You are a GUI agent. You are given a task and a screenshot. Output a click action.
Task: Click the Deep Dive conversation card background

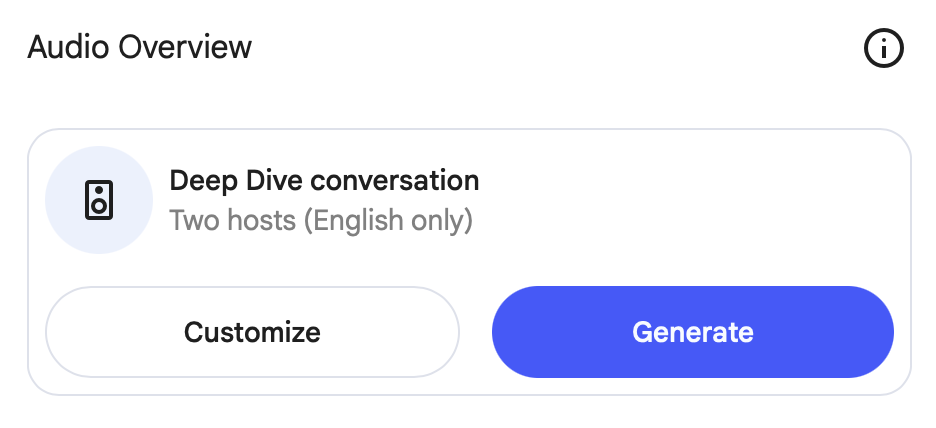(x=680, y=200)
